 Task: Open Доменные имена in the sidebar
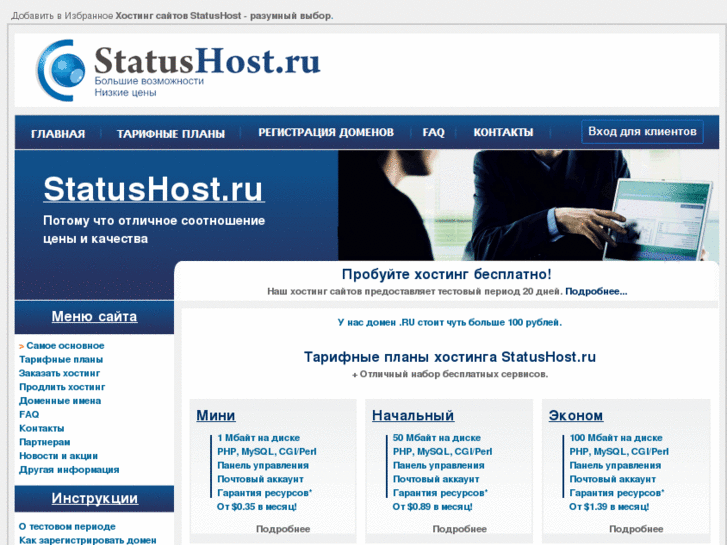(x=60, y=401)
